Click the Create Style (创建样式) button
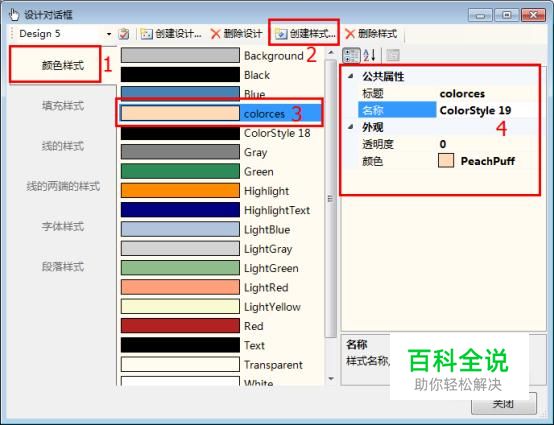 pyautogui.click(x=305, y=34)
